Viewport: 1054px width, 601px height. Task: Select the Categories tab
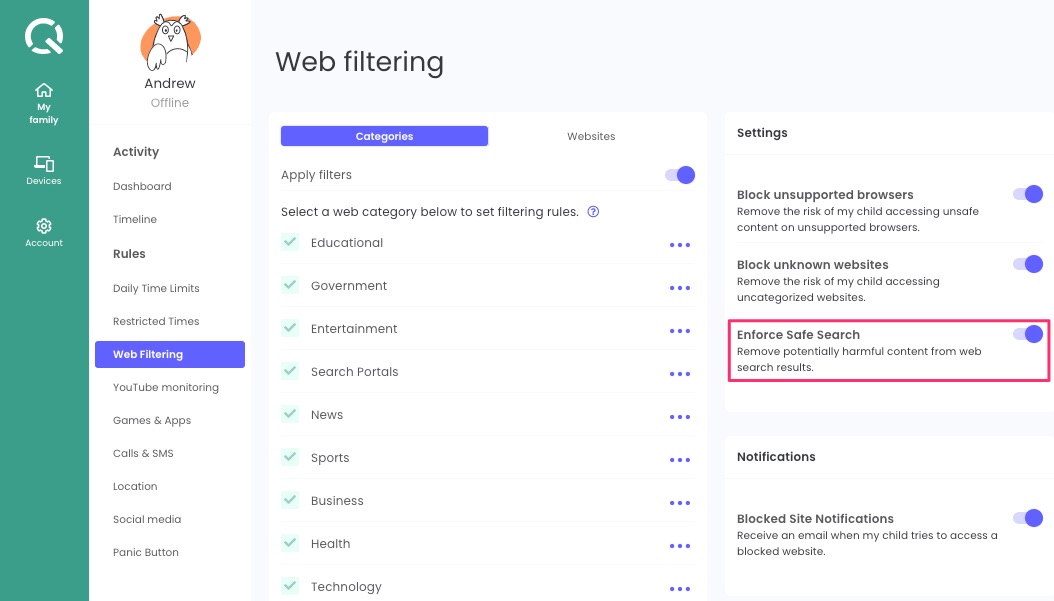pos(384,136)
